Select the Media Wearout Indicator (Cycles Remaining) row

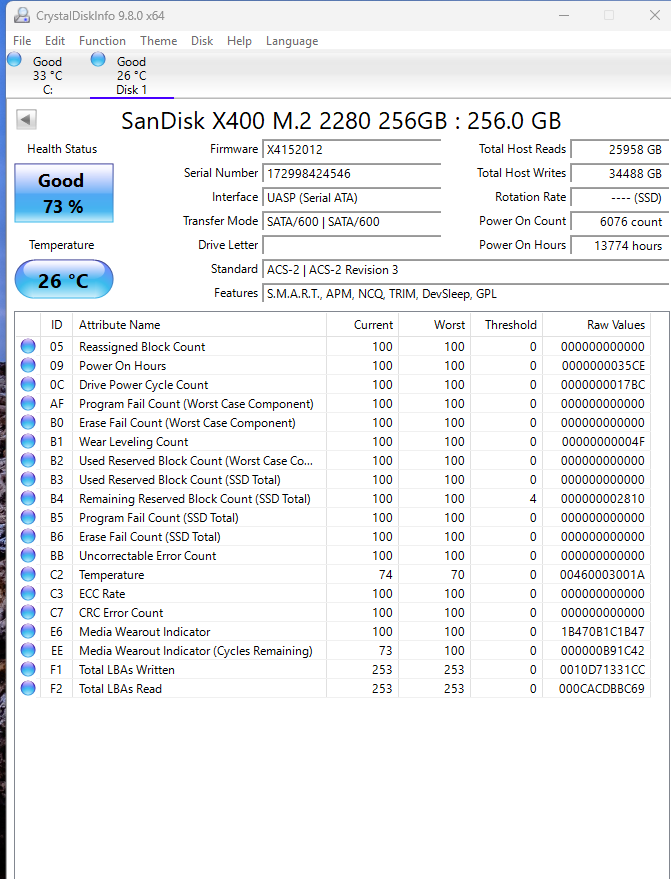coord(333,651)
